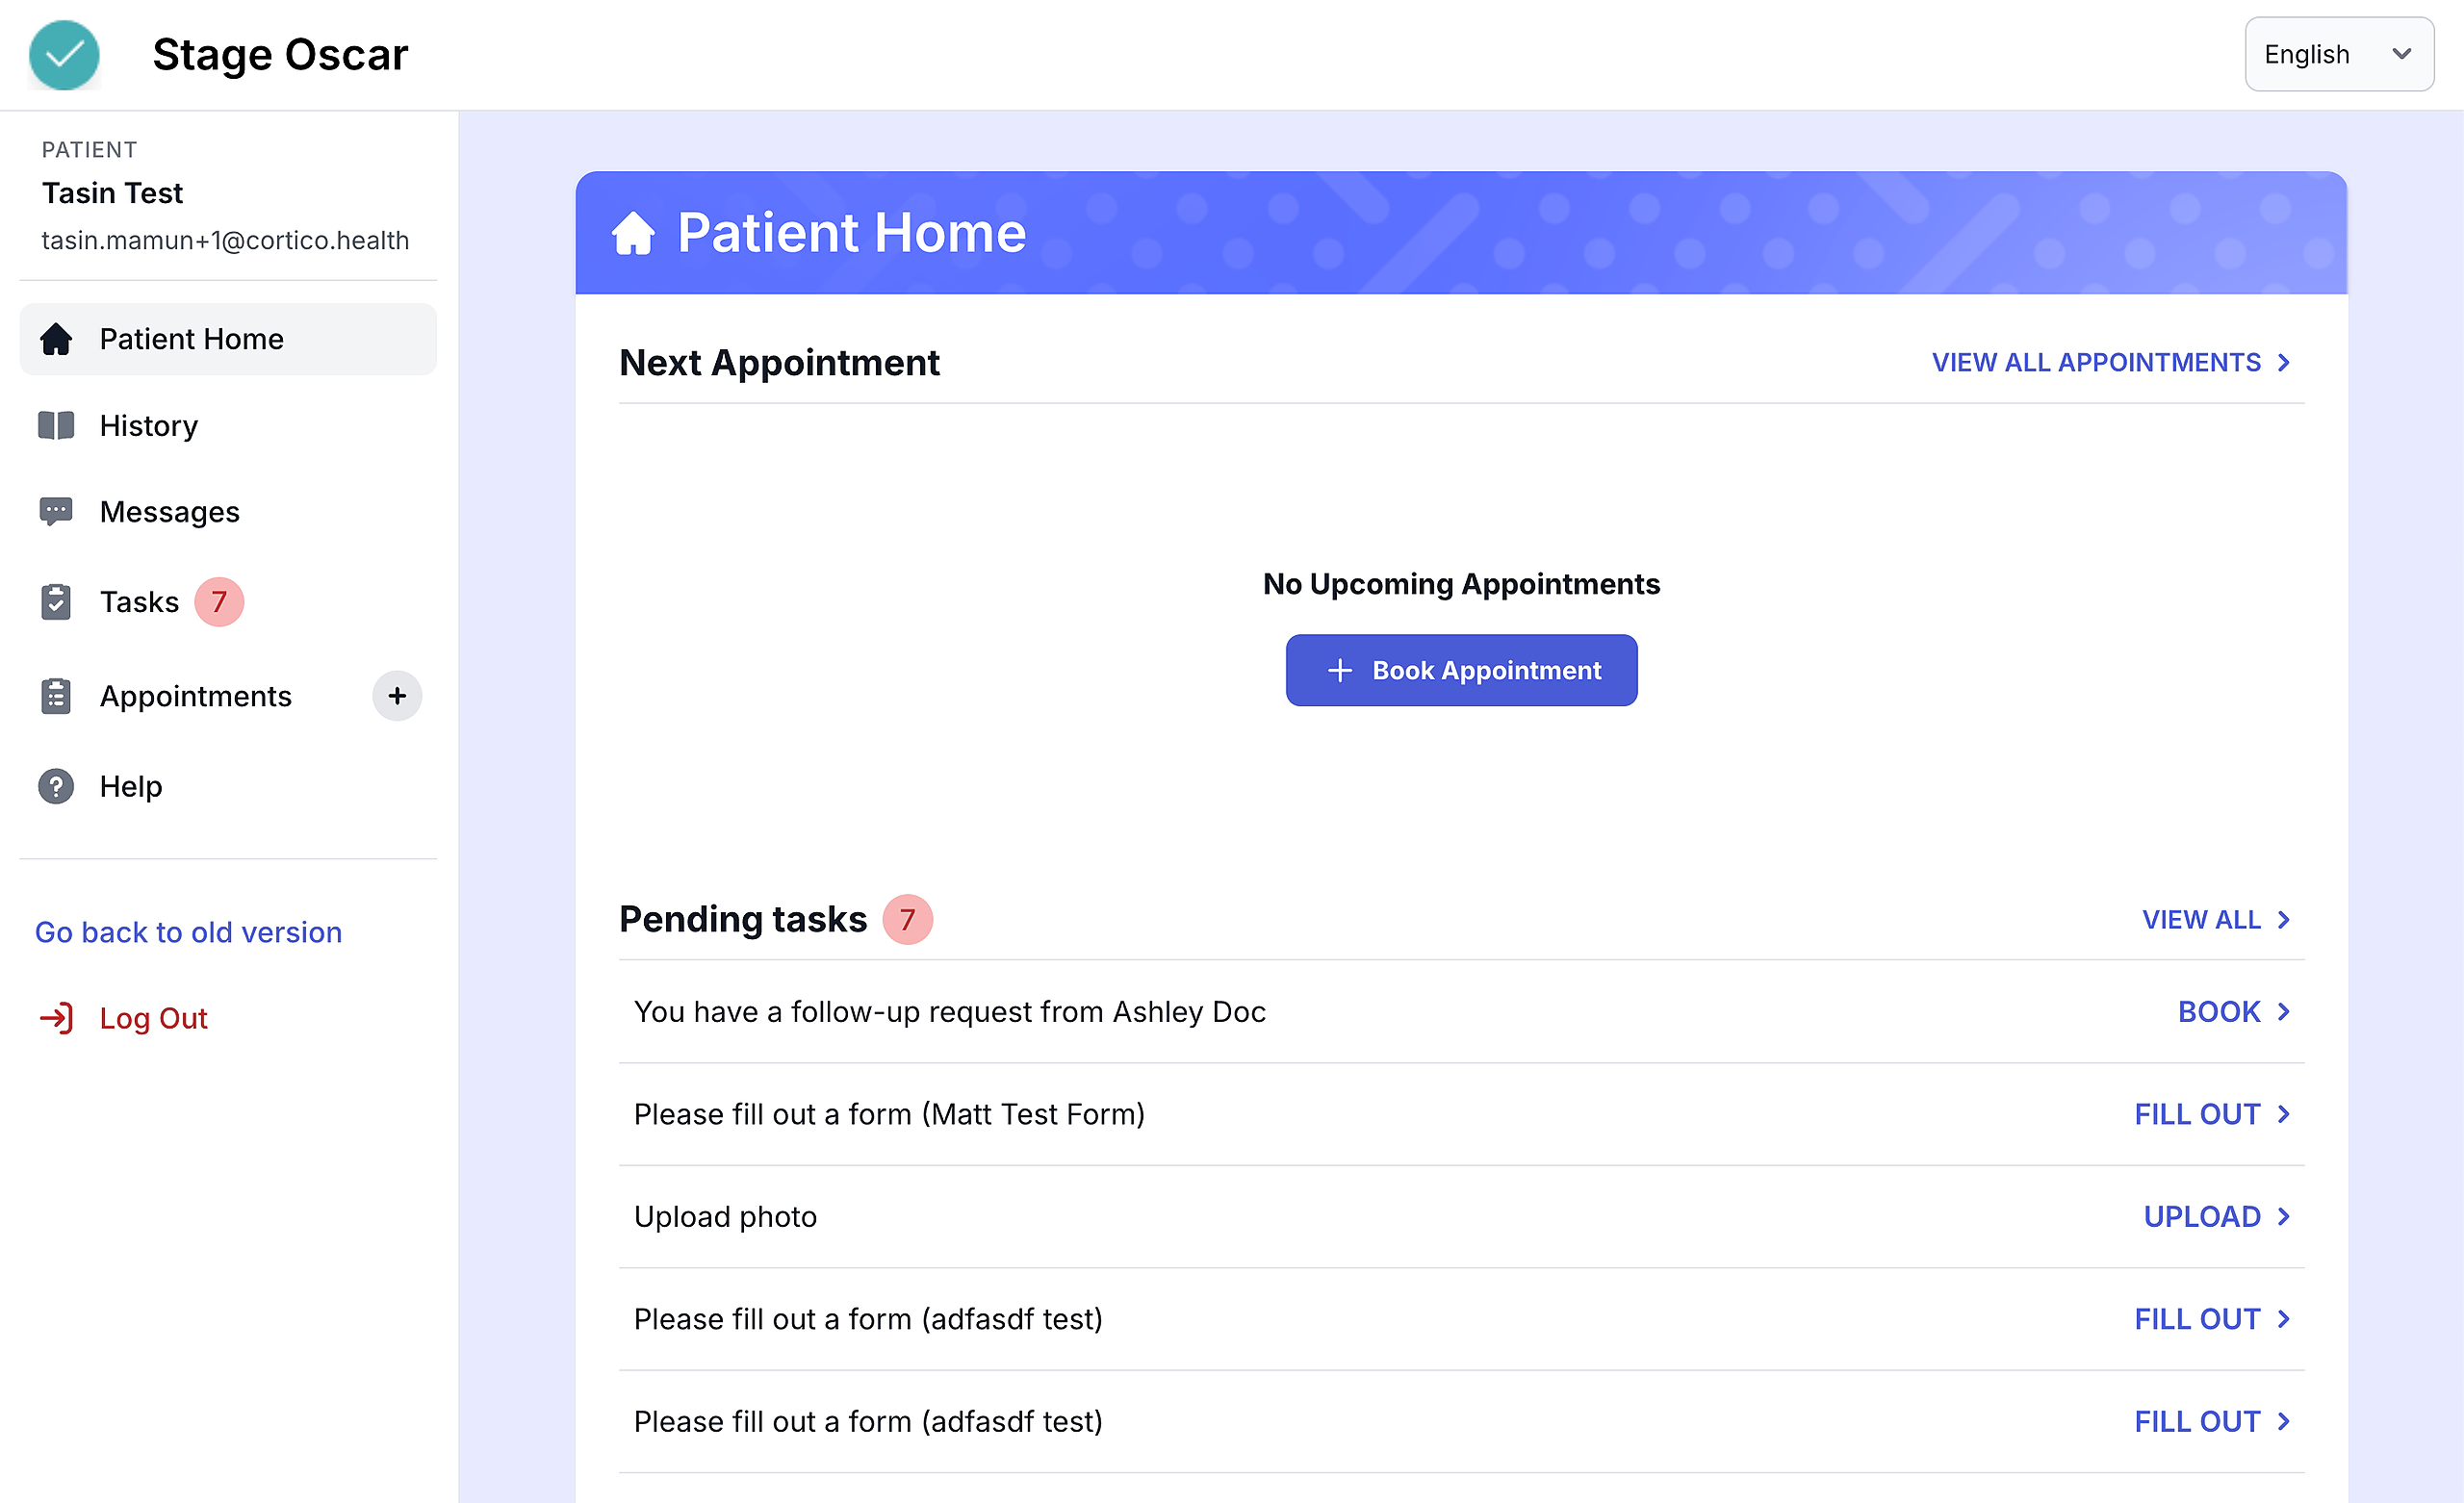Click the Tasks clipboard icon
This screenshot has height=1503, width=2464.
(x=56, y=602)
